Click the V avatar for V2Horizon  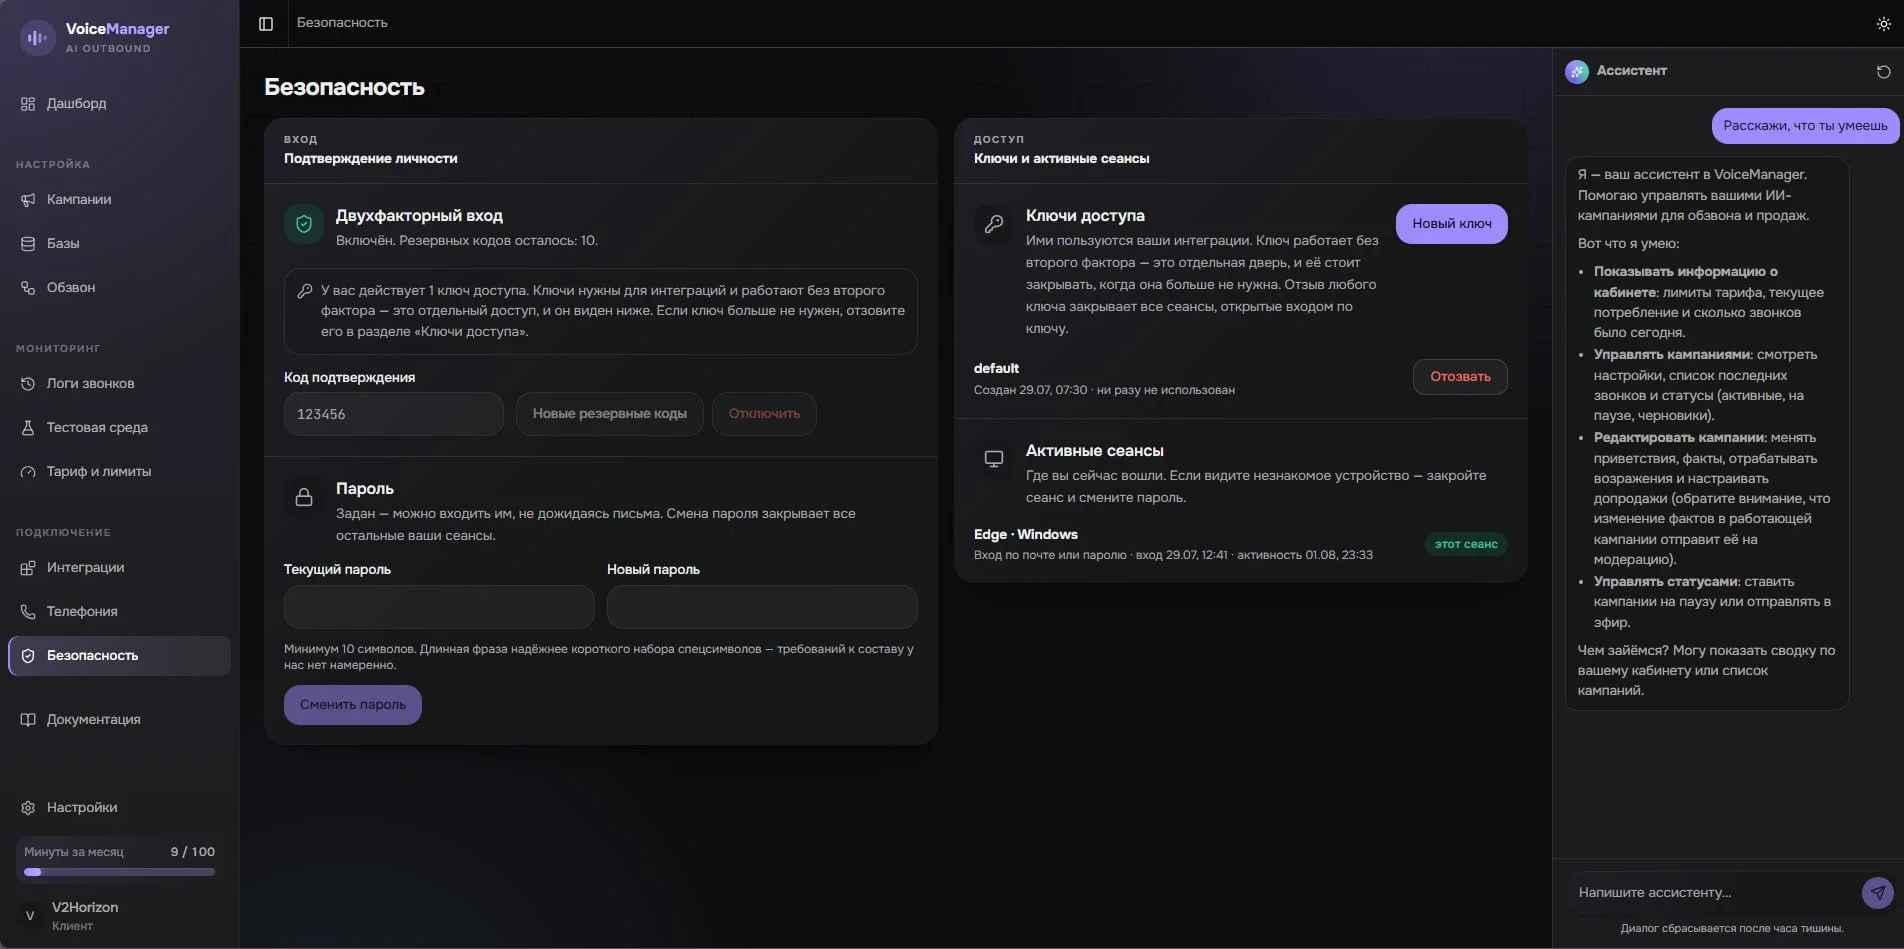point(30,915)
